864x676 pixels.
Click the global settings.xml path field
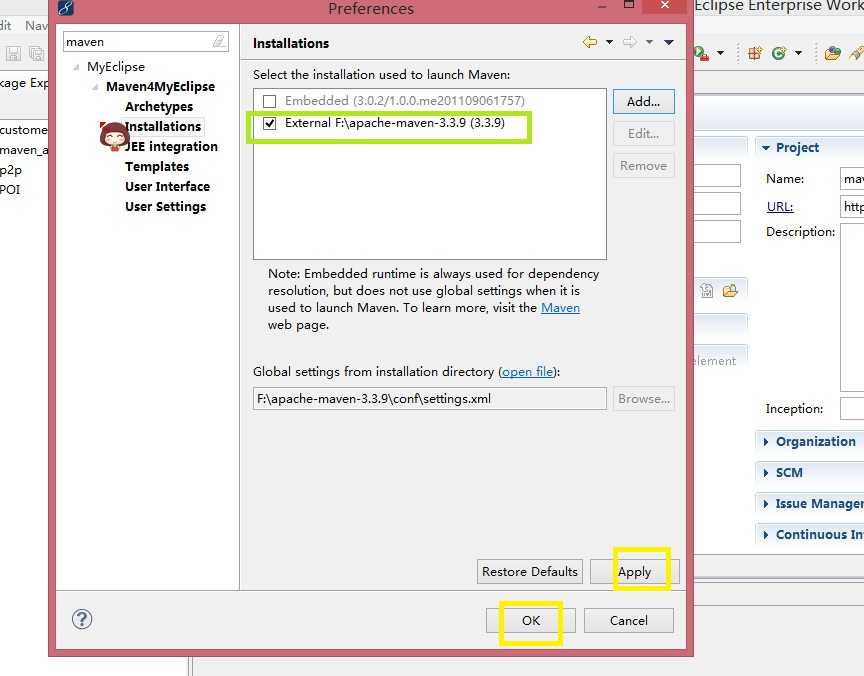point(430,398)
